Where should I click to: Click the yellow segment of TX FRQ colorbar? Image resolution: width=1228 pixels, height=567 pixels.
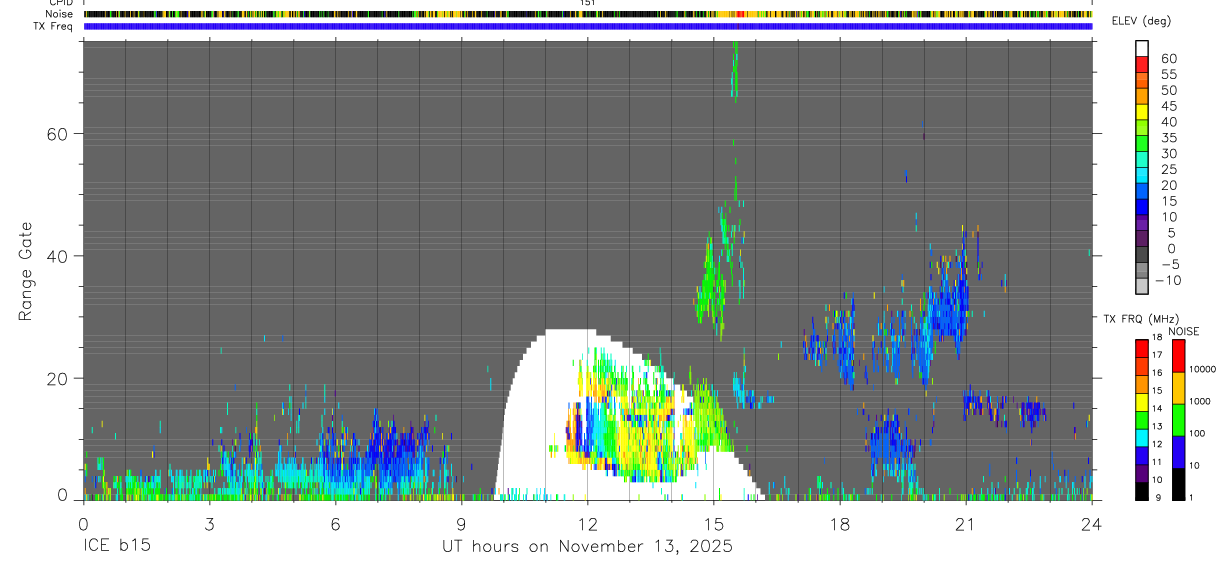1142,402
